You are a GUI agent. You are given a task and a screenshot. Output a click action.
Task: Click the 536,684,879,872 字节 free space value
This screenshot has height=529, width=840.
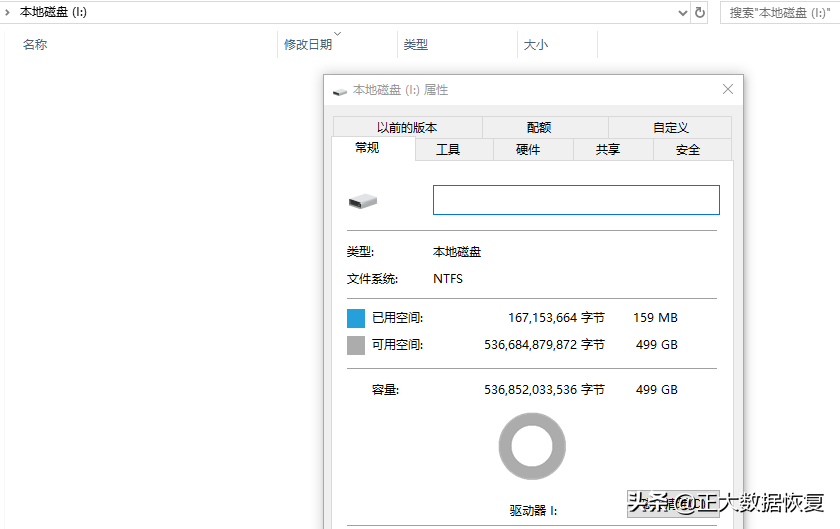(544, 345)
